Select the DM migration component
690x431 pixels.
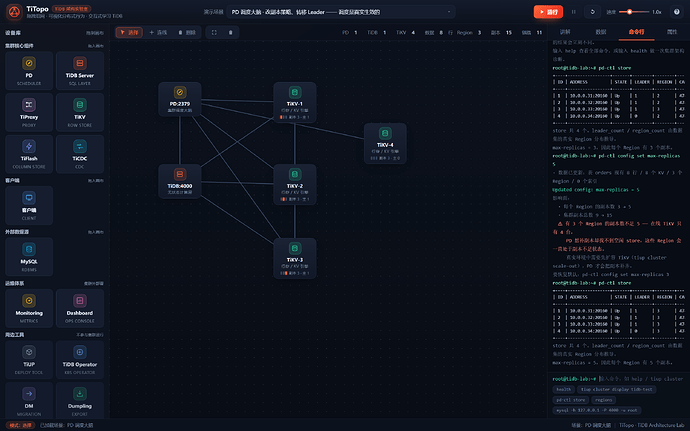pyautogui.click(x=29, y=400)
